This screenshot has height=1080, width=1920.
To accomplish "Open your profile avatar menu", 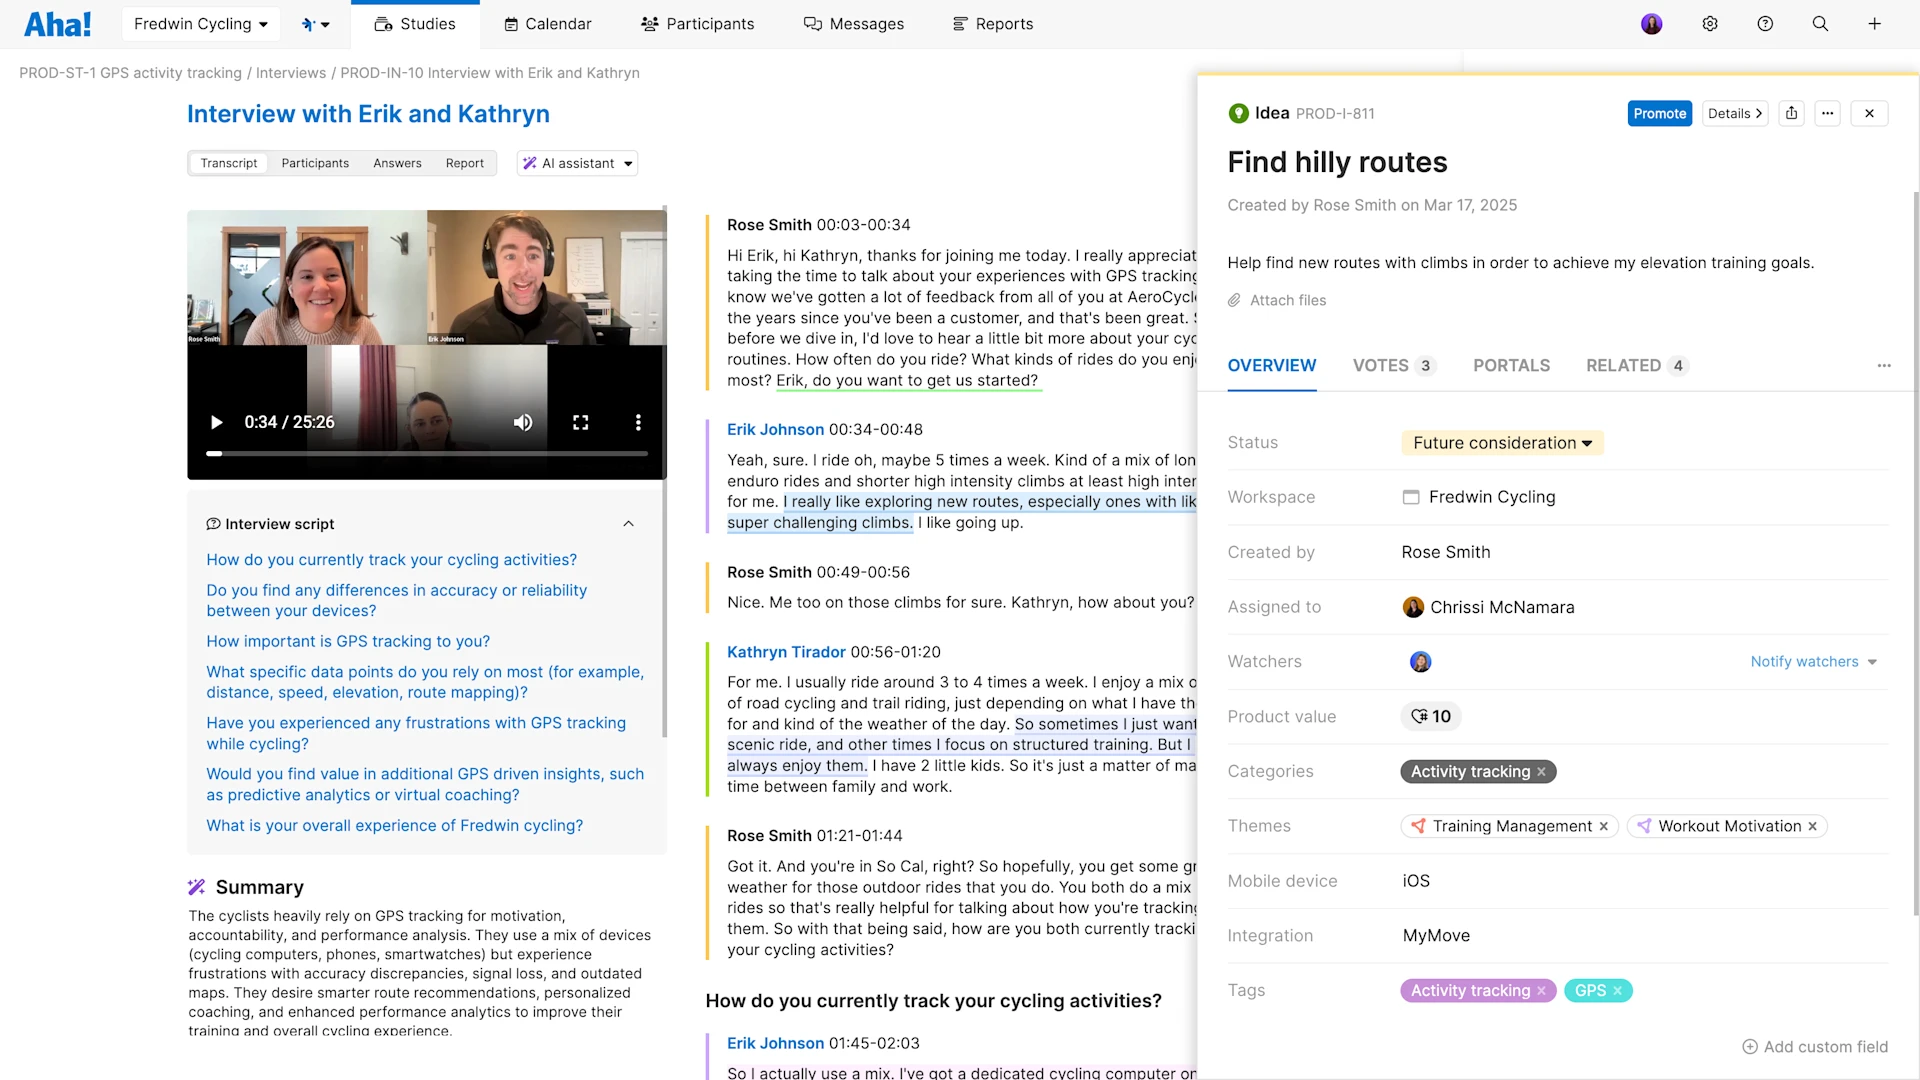I will 1651,23.
